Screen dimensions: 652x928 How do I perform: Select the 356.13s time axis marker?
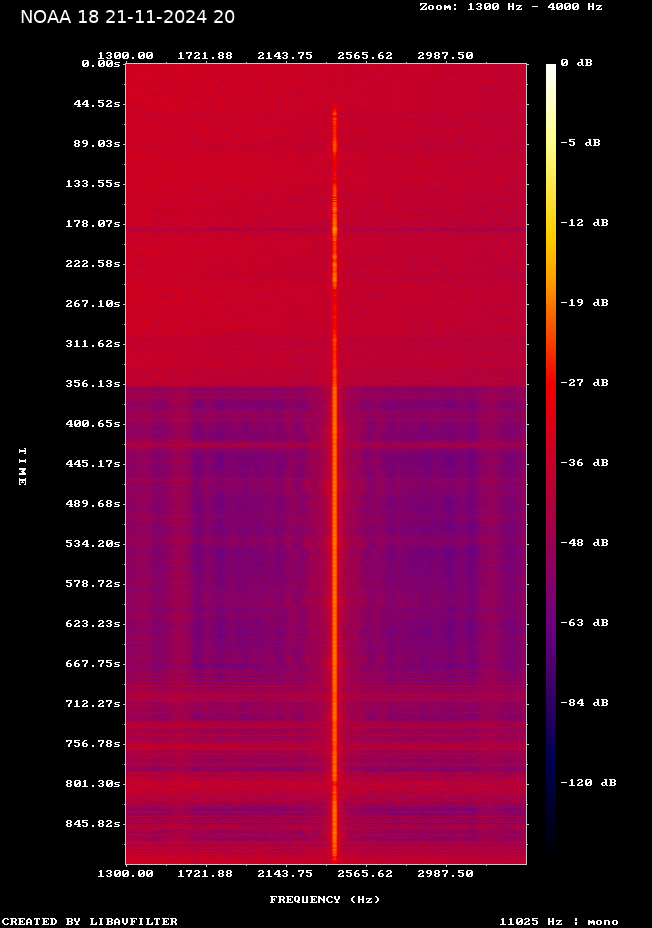pyautogui.click(x=93, y=383)
